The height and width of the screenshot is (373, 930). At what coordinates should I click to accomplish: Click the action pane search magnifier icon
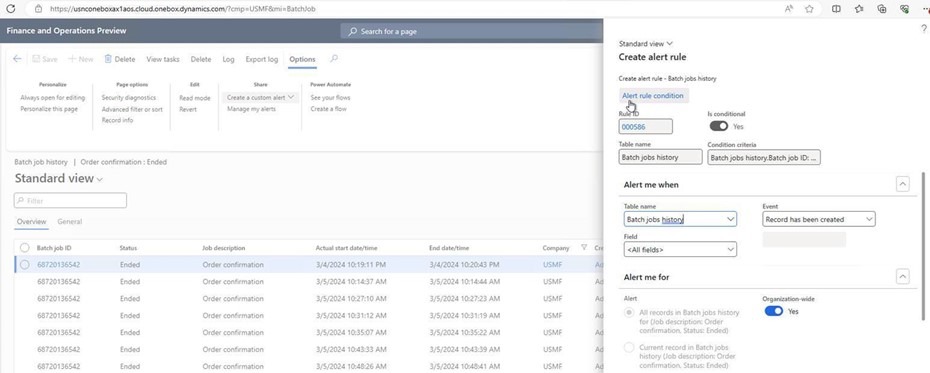coord(335,59)
